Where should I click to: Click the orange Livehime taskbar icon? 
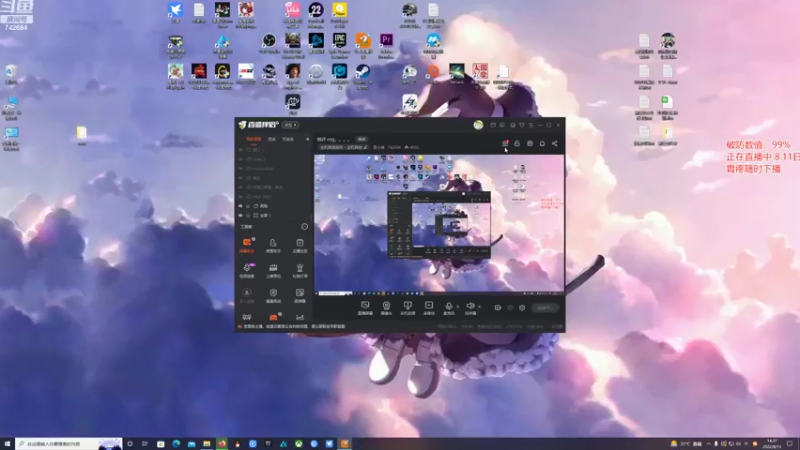(345, 444)
